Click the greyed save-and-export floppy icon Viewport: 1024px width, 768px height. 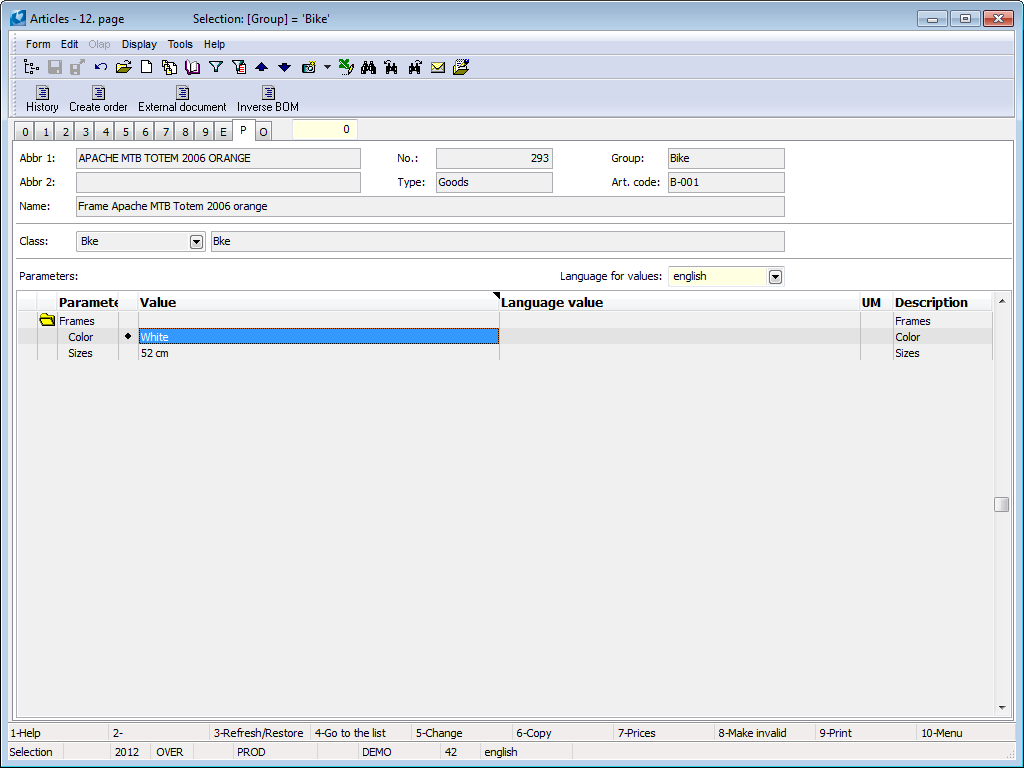pyautogui.click(x=77, y=67)
